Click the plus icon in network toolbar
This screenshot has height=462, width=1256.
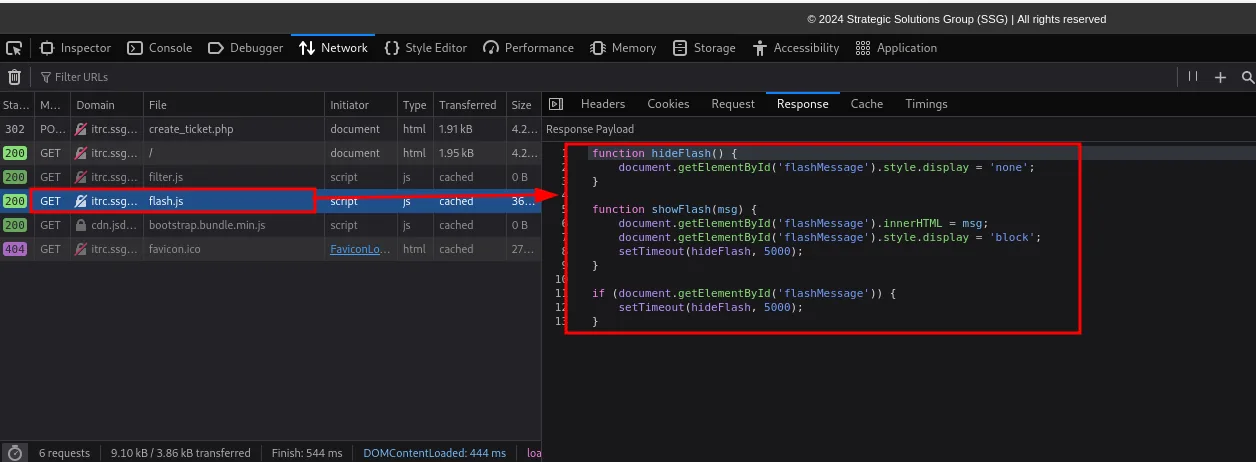(x=1220, y=77)
